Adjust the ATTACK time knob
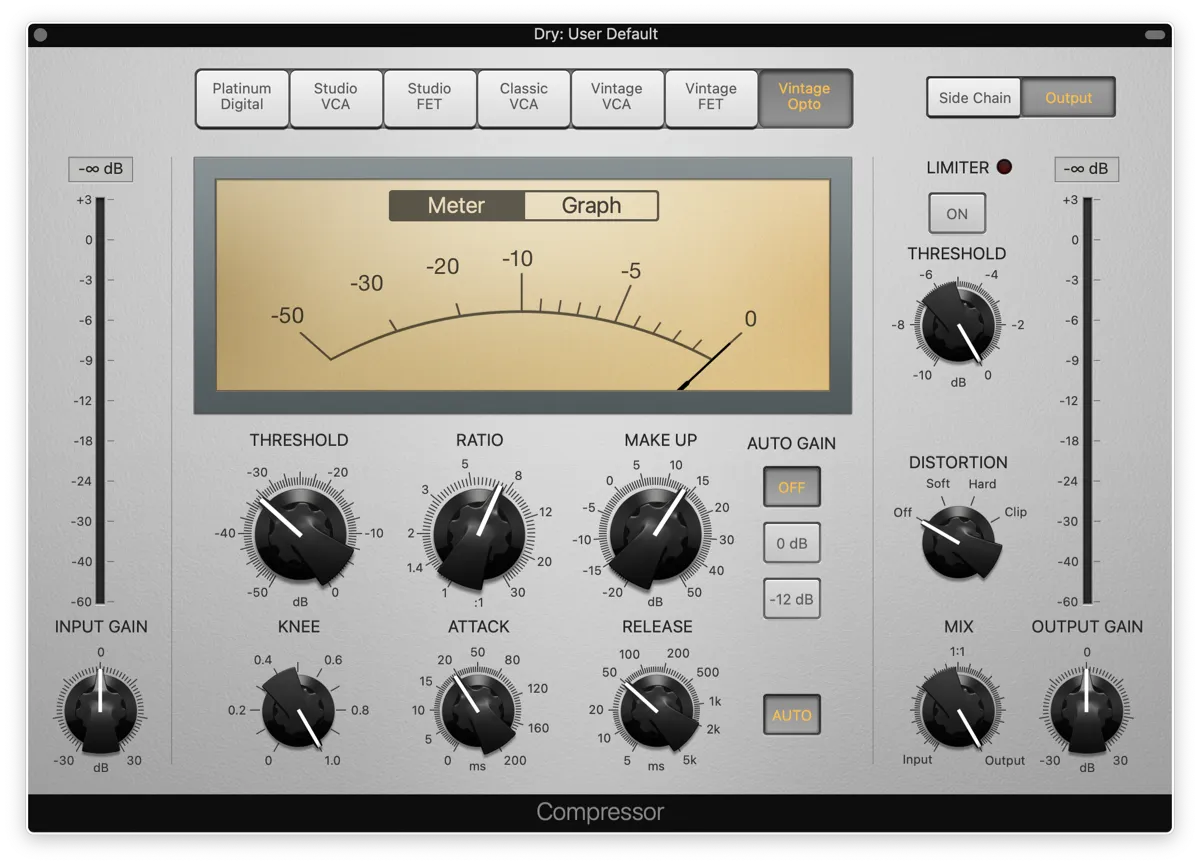This screenshot has width=1200, height=865. pyautogui.click(x=478, y=712)
